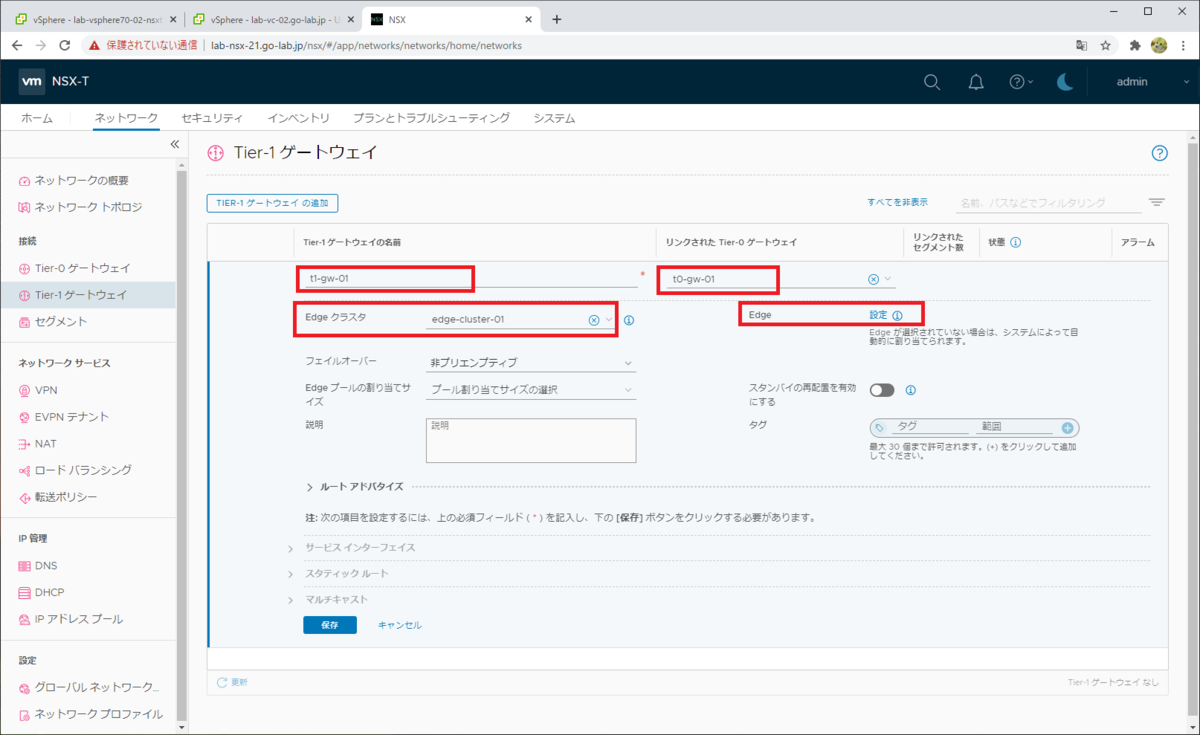Collapse the left navigation with double chevron
The height and width of the screenshot is (735, 1200).
click(x=174, y=145)
